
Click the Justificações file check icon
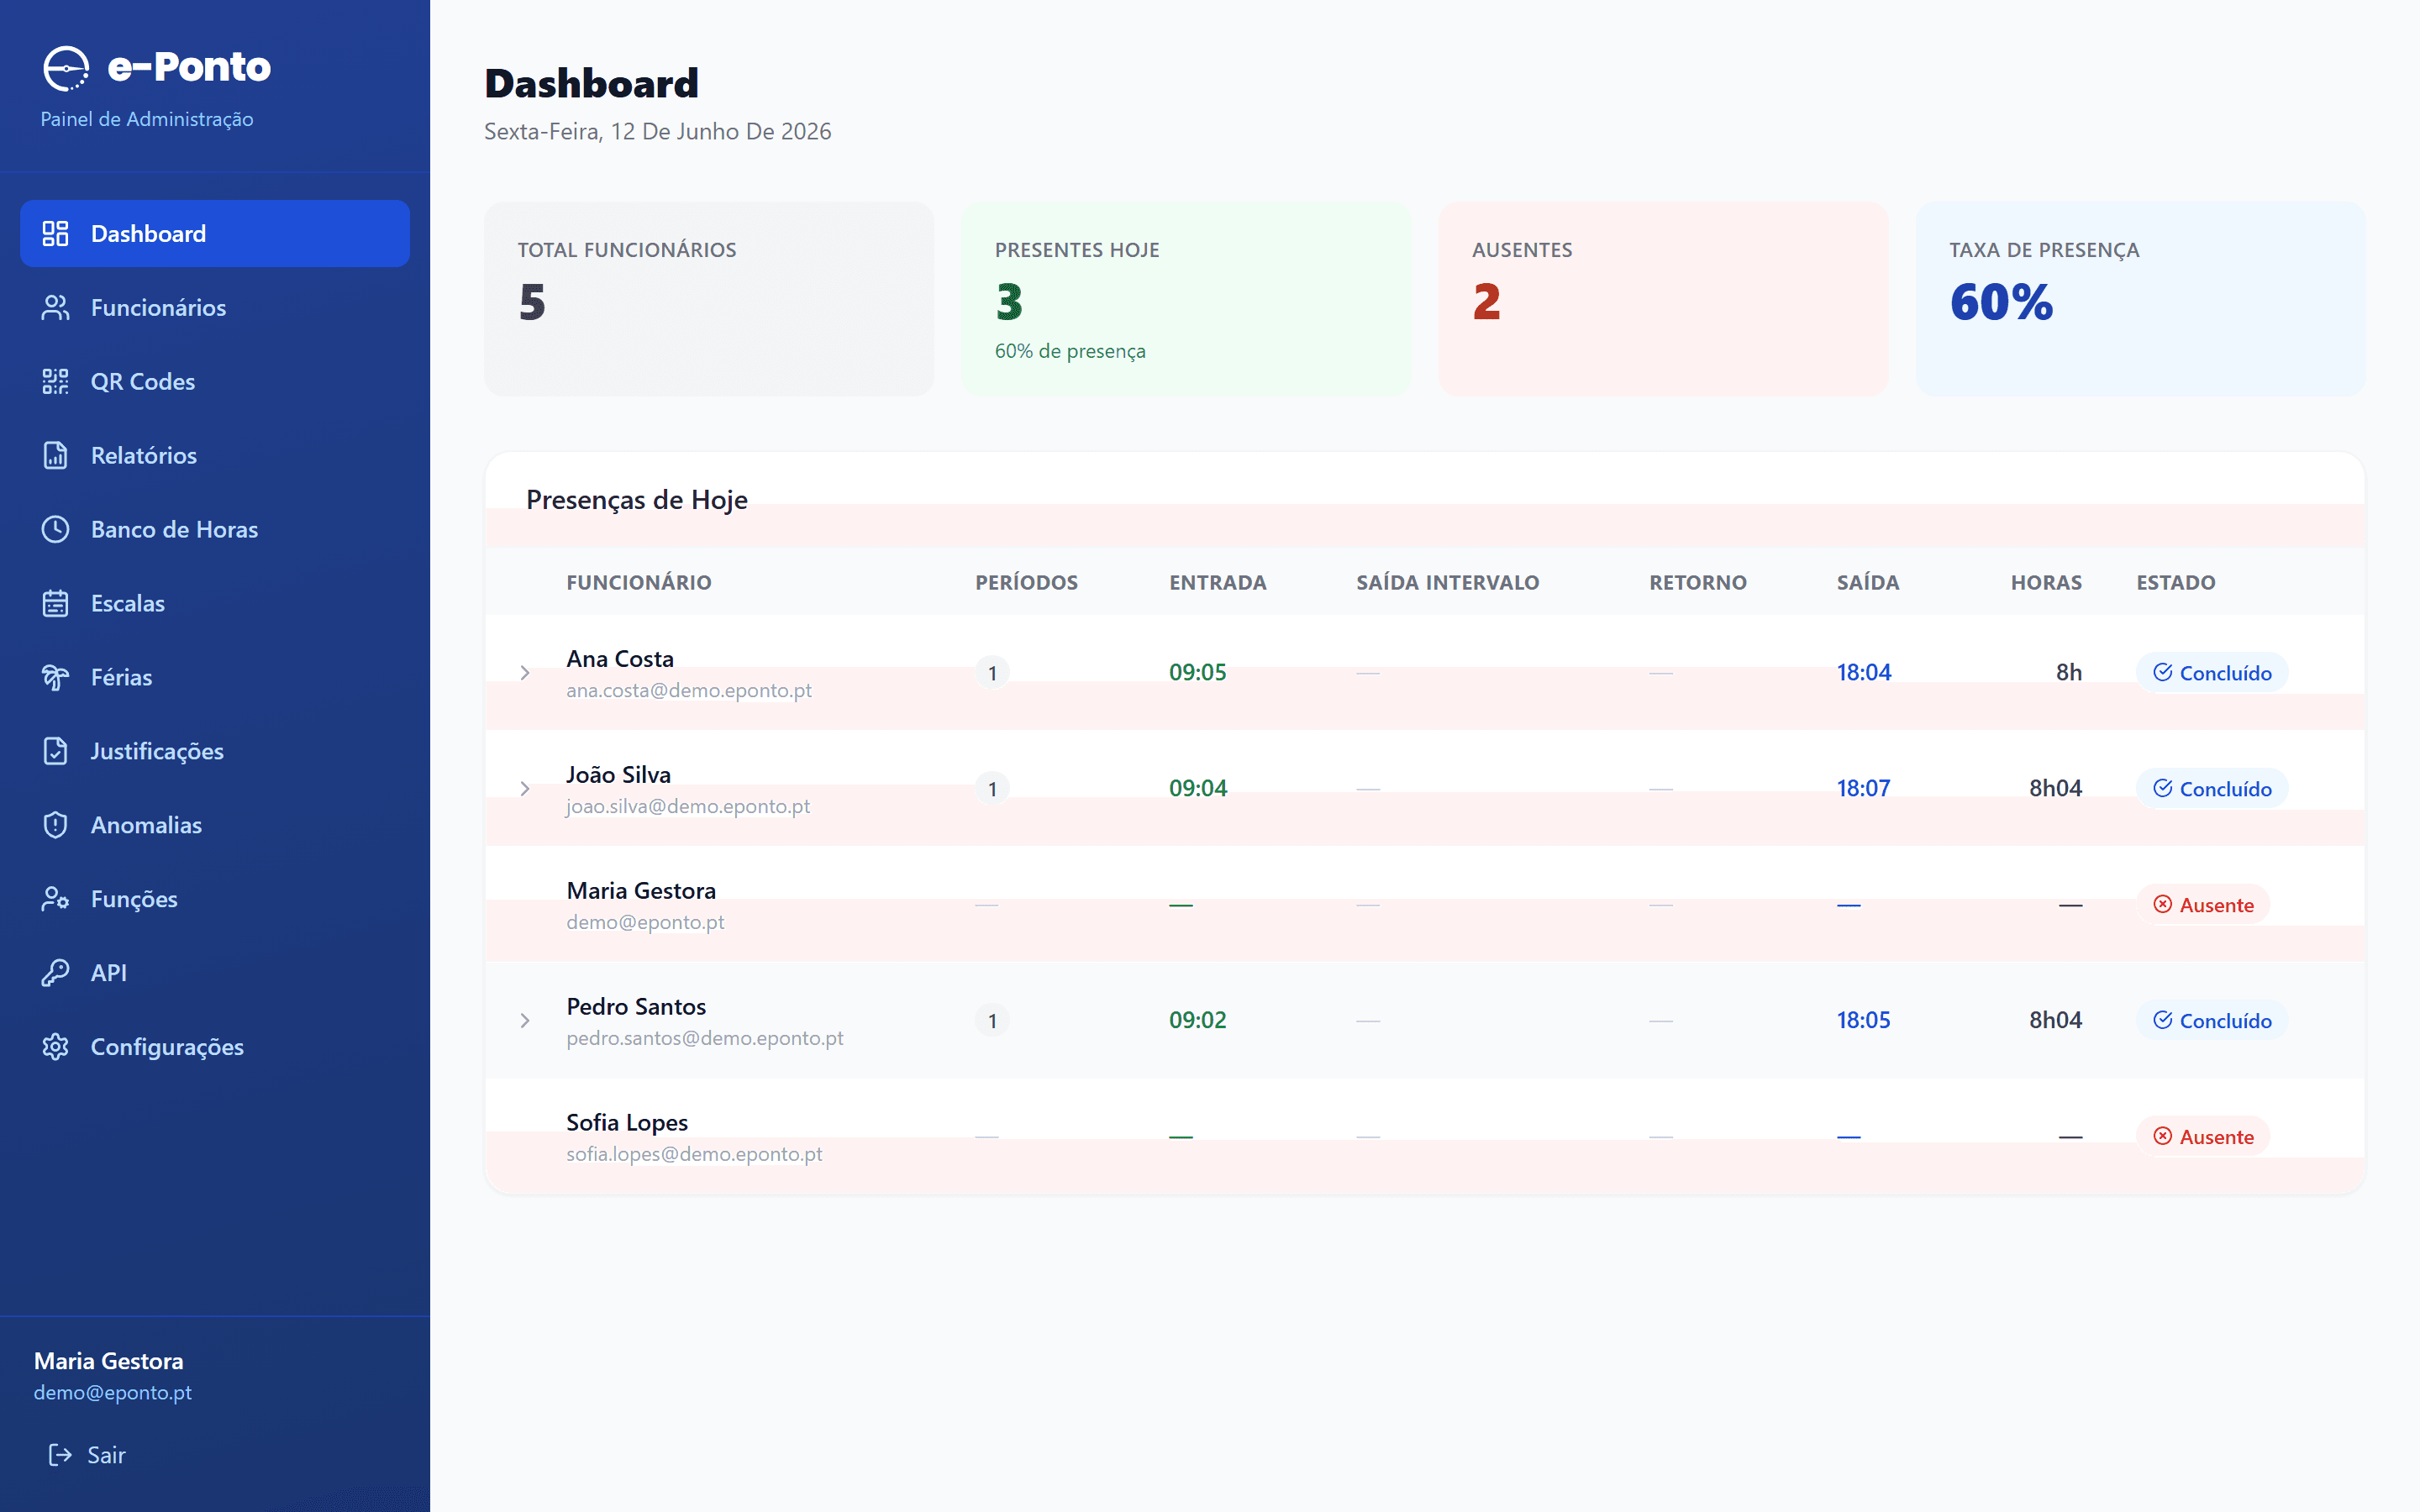(x=55, y=751)
